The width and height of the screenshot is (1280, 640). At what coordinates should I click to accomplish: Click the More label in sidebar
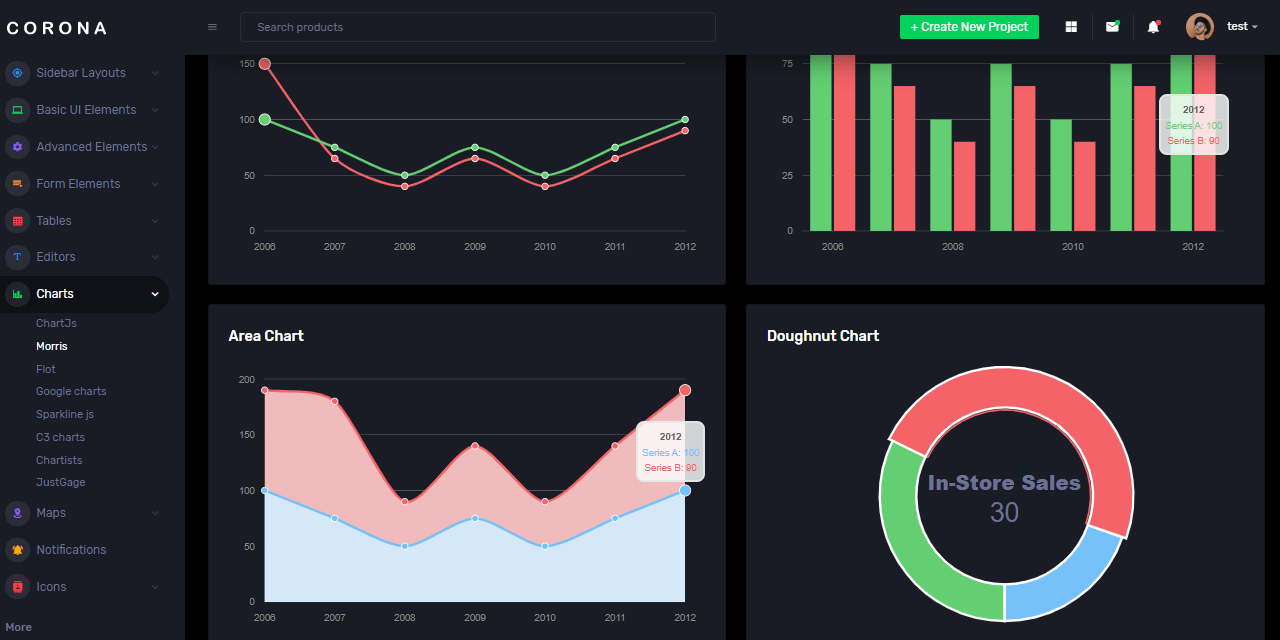[x=18, y=627]
